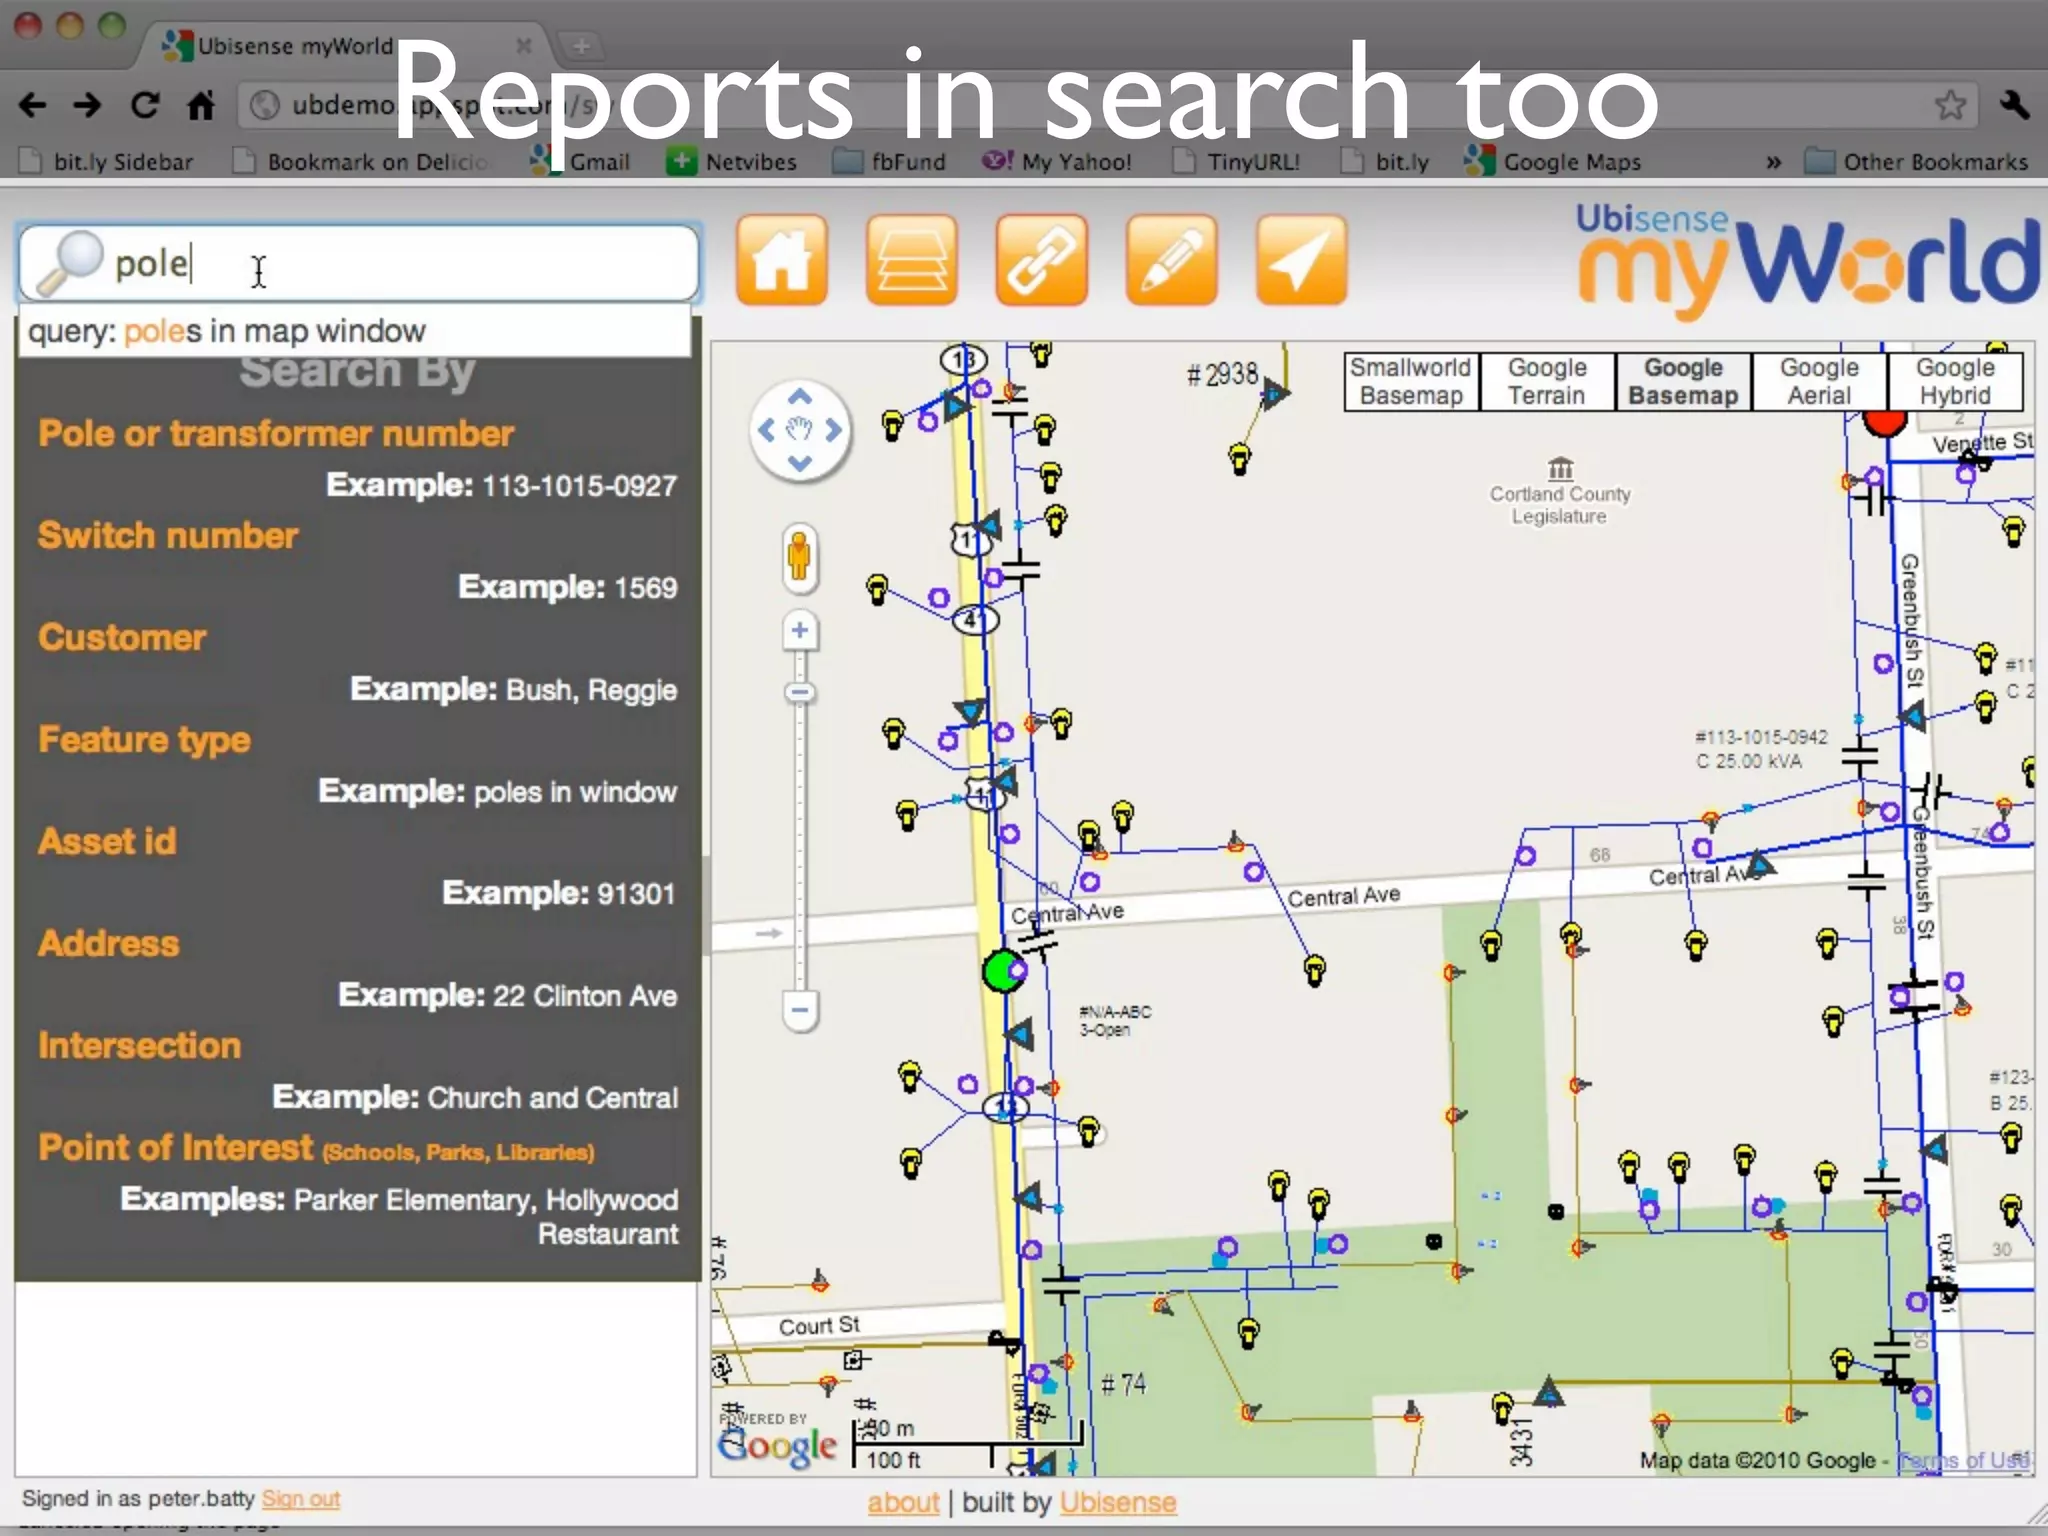Select the Ubisense myWorld browser tab
Image resolution: width=2048 pixels, height=1536 pixels.
click(345, 46)
